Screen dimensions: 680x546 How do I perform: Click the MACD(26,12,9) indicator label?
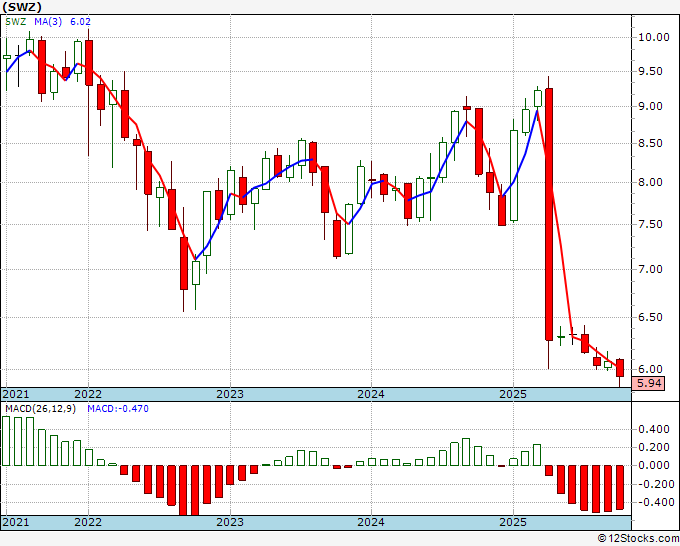pyautogui.click(x=40, y=409)
